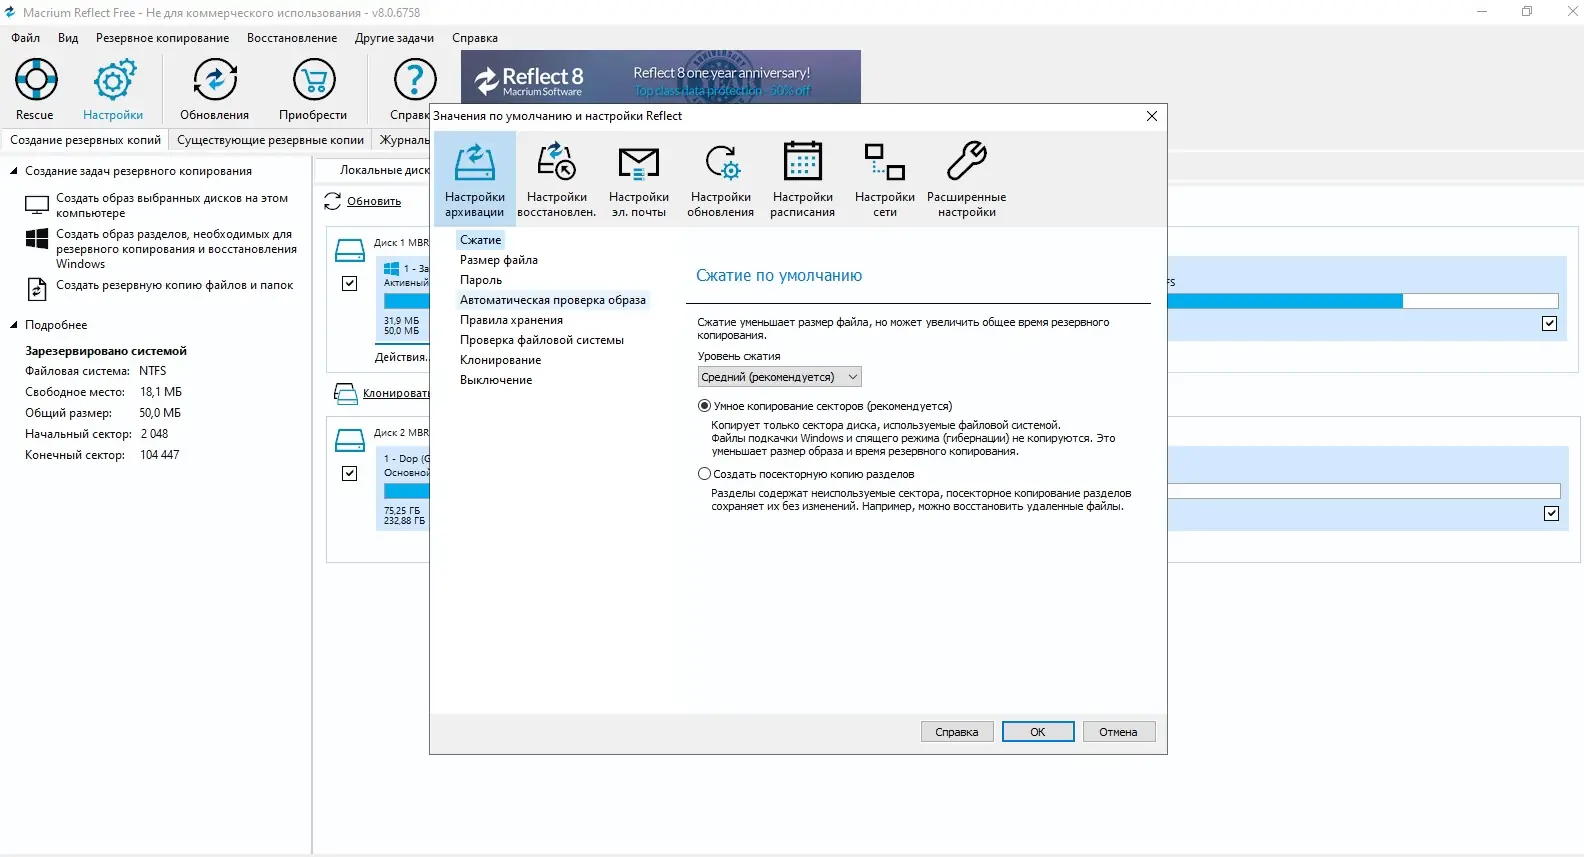The width and height of the screenshot is (1584, 857).
Task: Click the Отмена button
Action: click(1118, 732)
